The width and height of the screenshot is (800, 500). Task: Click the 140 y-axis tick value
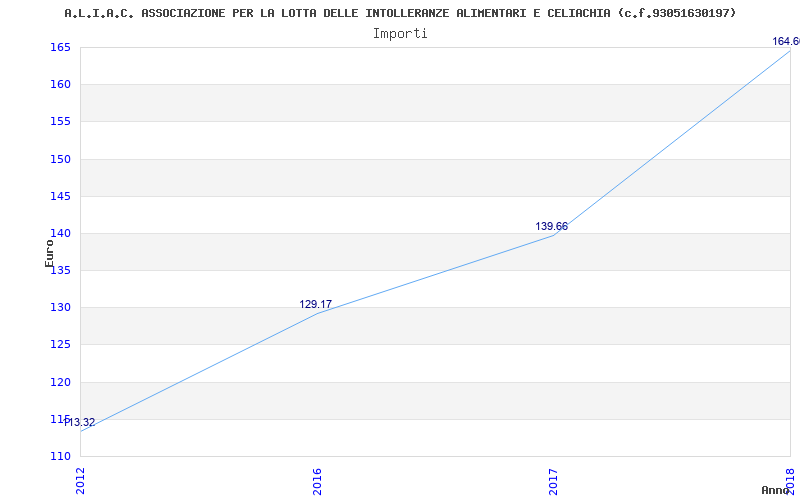click(x=60, y=234)
